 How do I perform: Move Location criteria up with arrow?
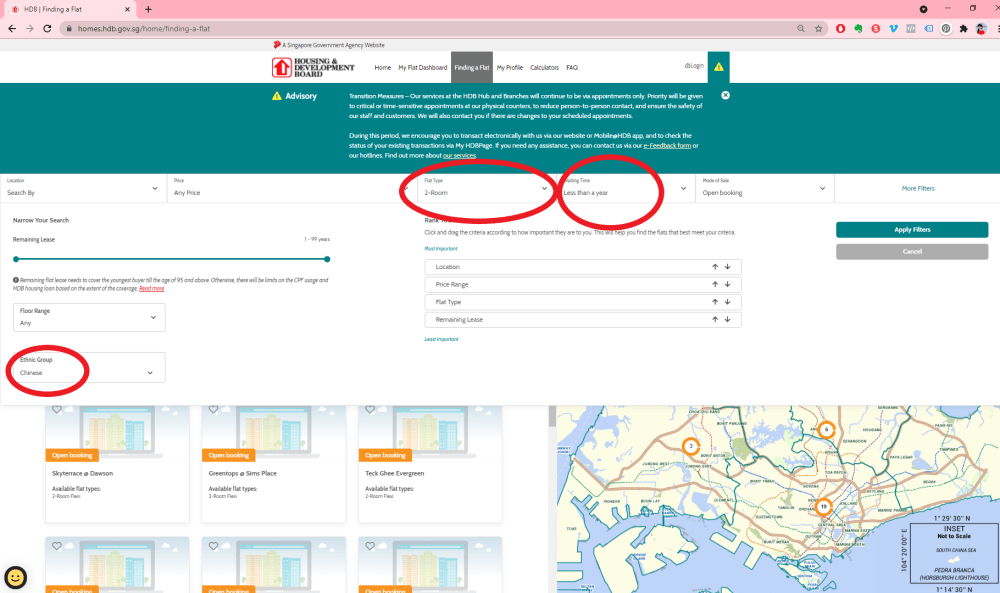715,267
